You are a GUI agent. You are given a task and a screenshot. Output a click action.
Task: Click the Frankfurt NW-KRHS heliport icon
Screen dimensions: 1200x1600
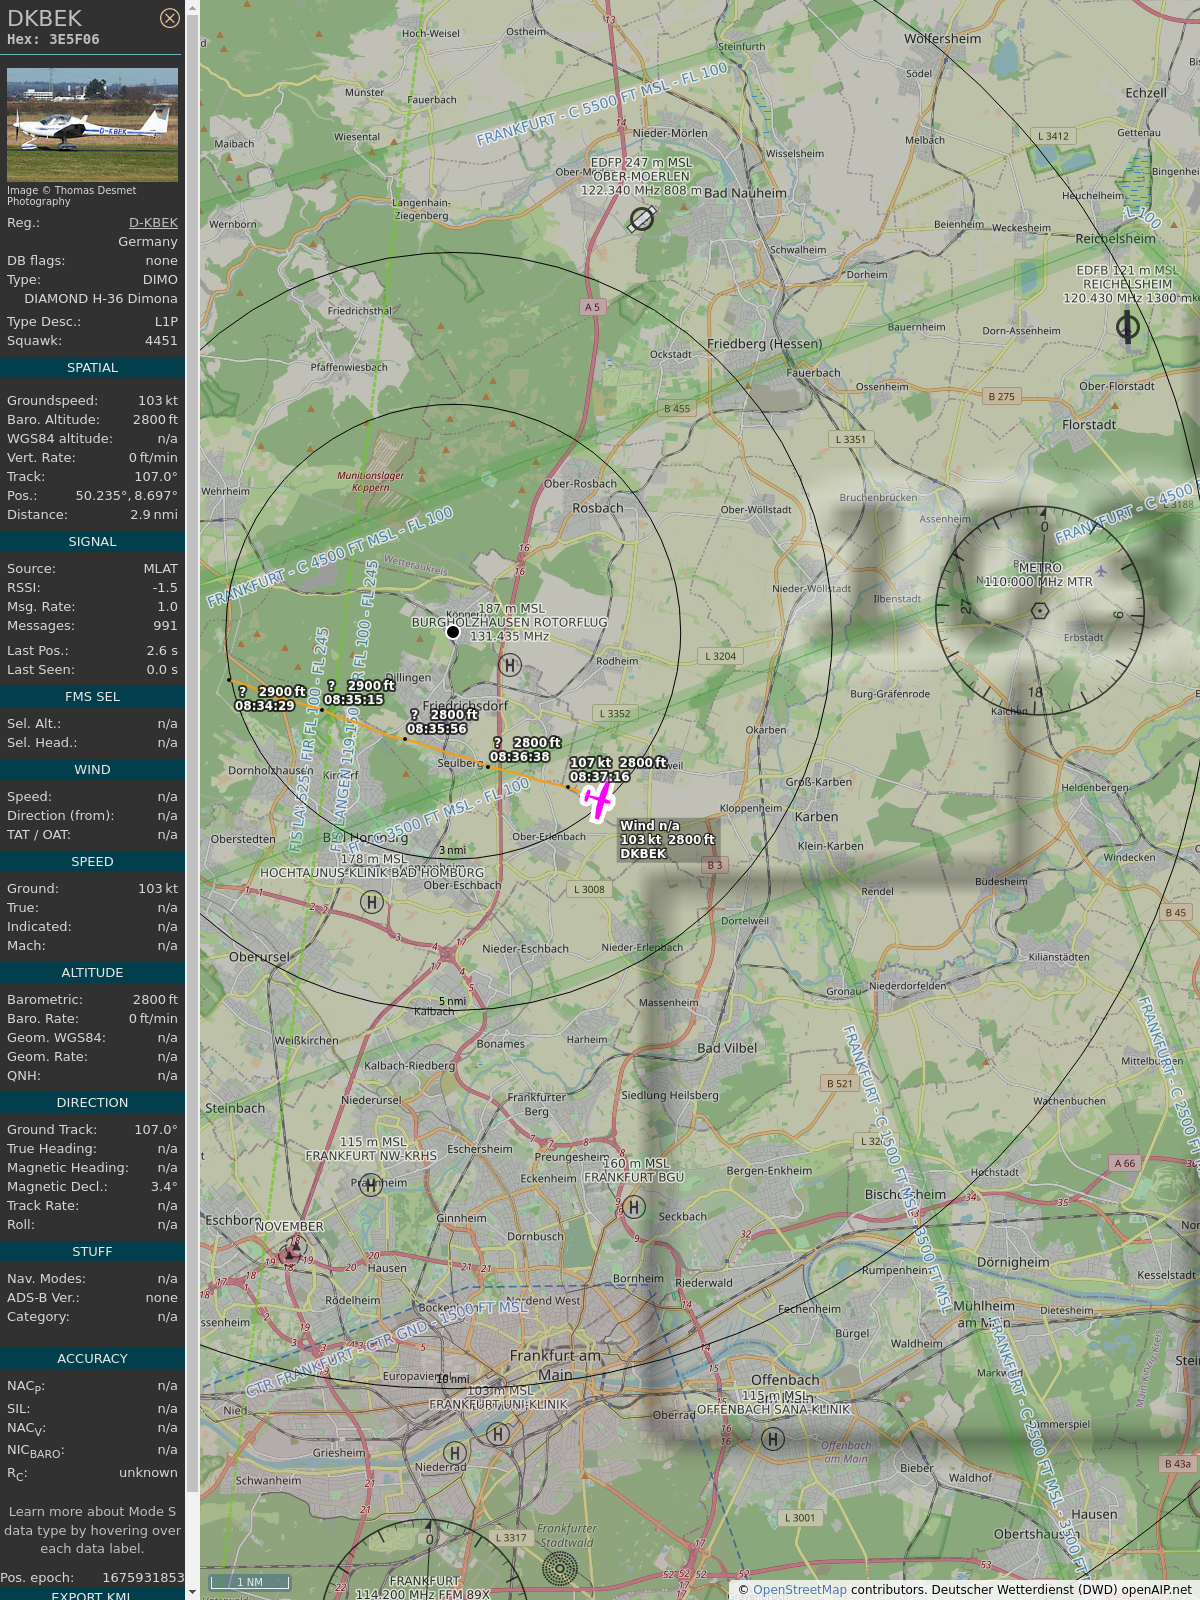click(x=371, y=1185)
